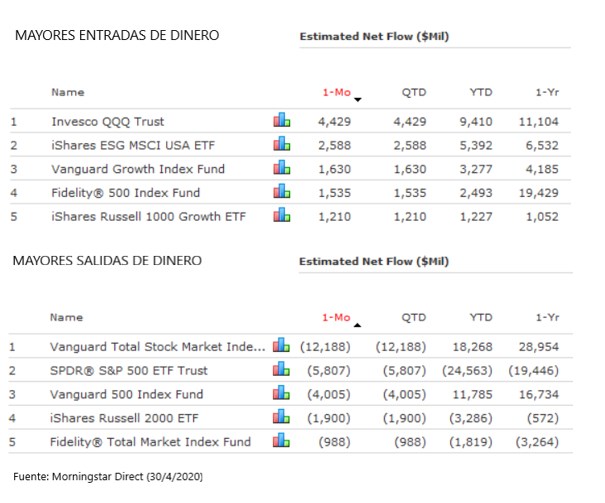Viewport: 605px width, 503px height.
Task: Toggle descending sort arrow on inflows 1-Mo column
Action: coord(358,99)
